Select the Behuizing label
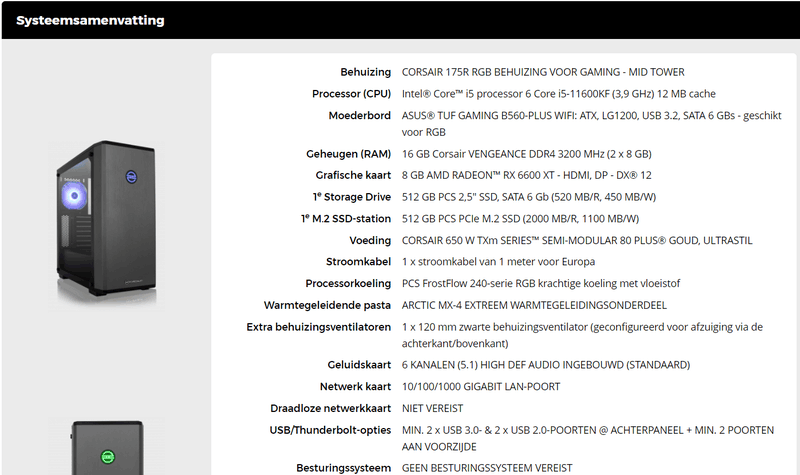 click(x=366, y=72)
